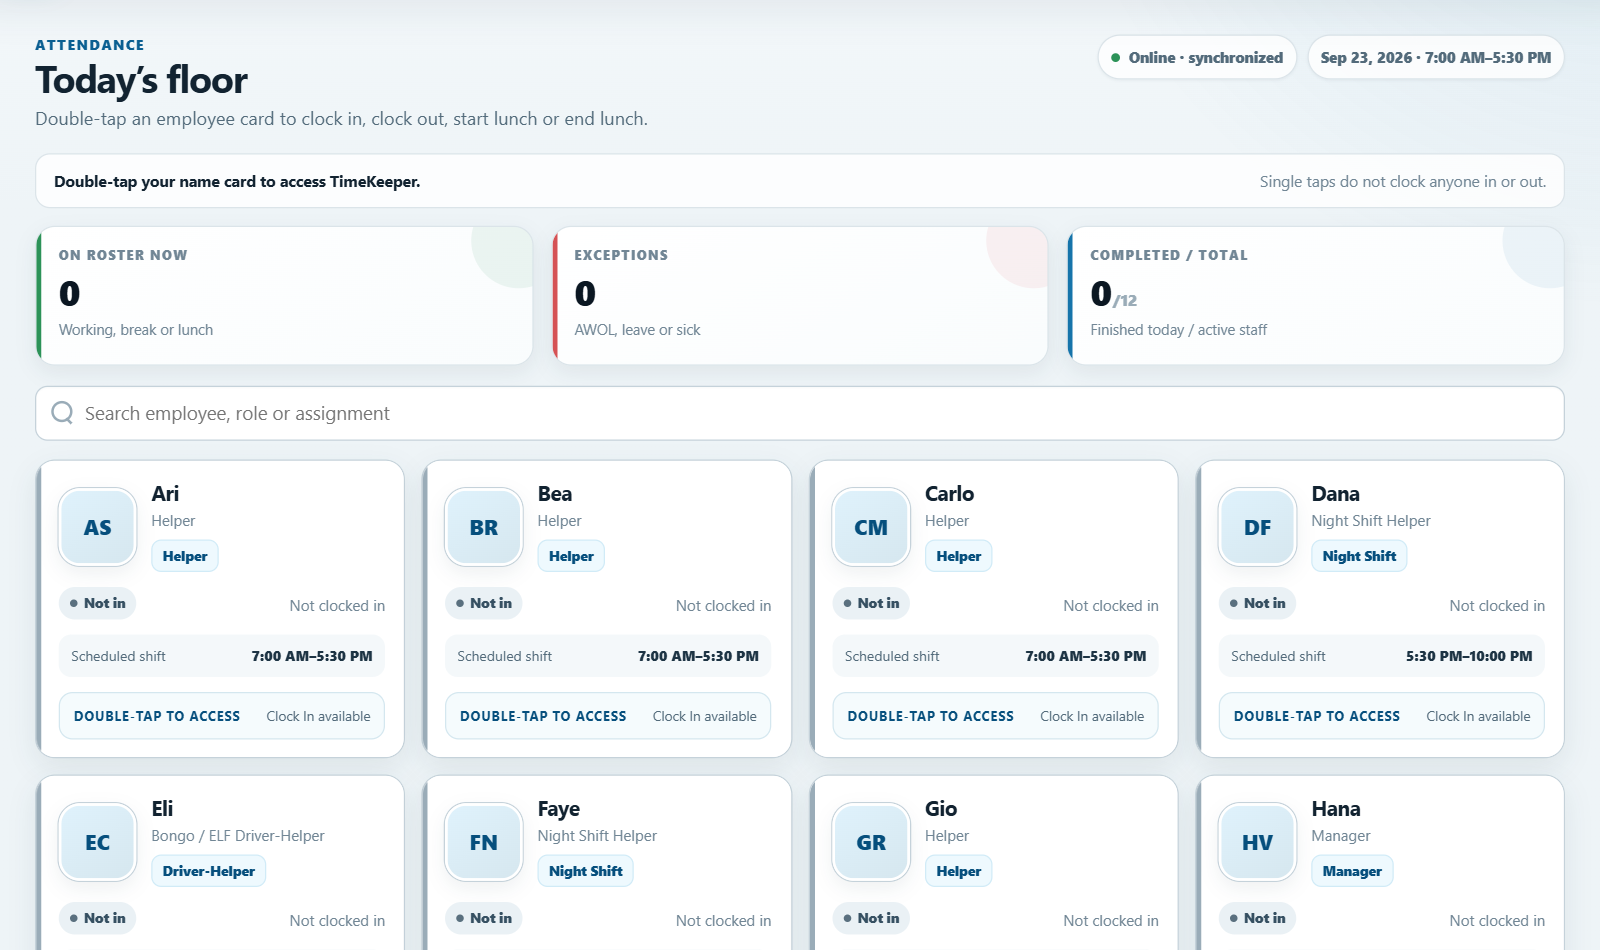Viewport: 1600px width, 950px height.
Task: Select Carlo's CM avatar badge
Action: [x=871, y=527]
